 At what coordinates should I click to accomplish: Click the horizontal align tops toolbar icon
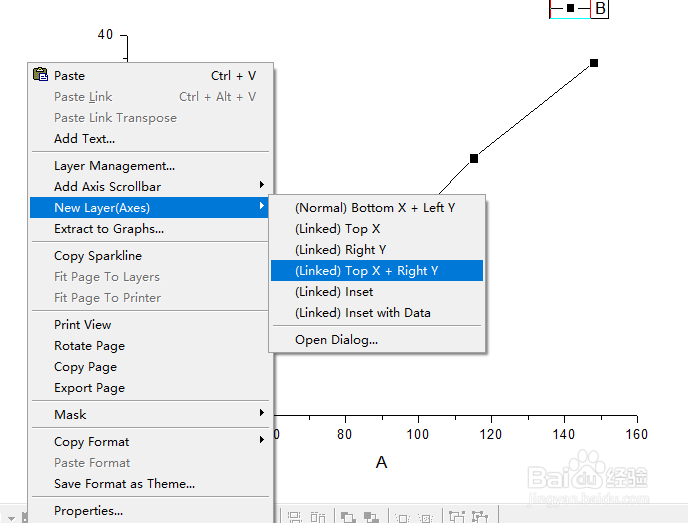(x=318, y=517)
